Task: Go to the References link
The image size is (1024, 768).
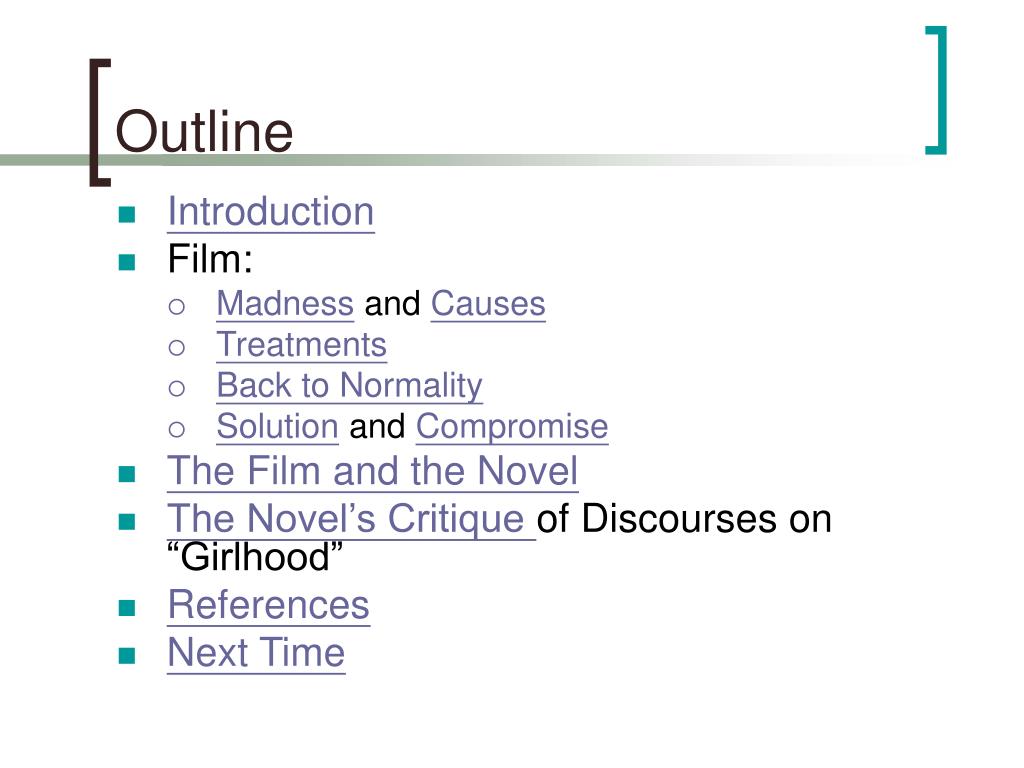Action: click(x=269, y=605)
